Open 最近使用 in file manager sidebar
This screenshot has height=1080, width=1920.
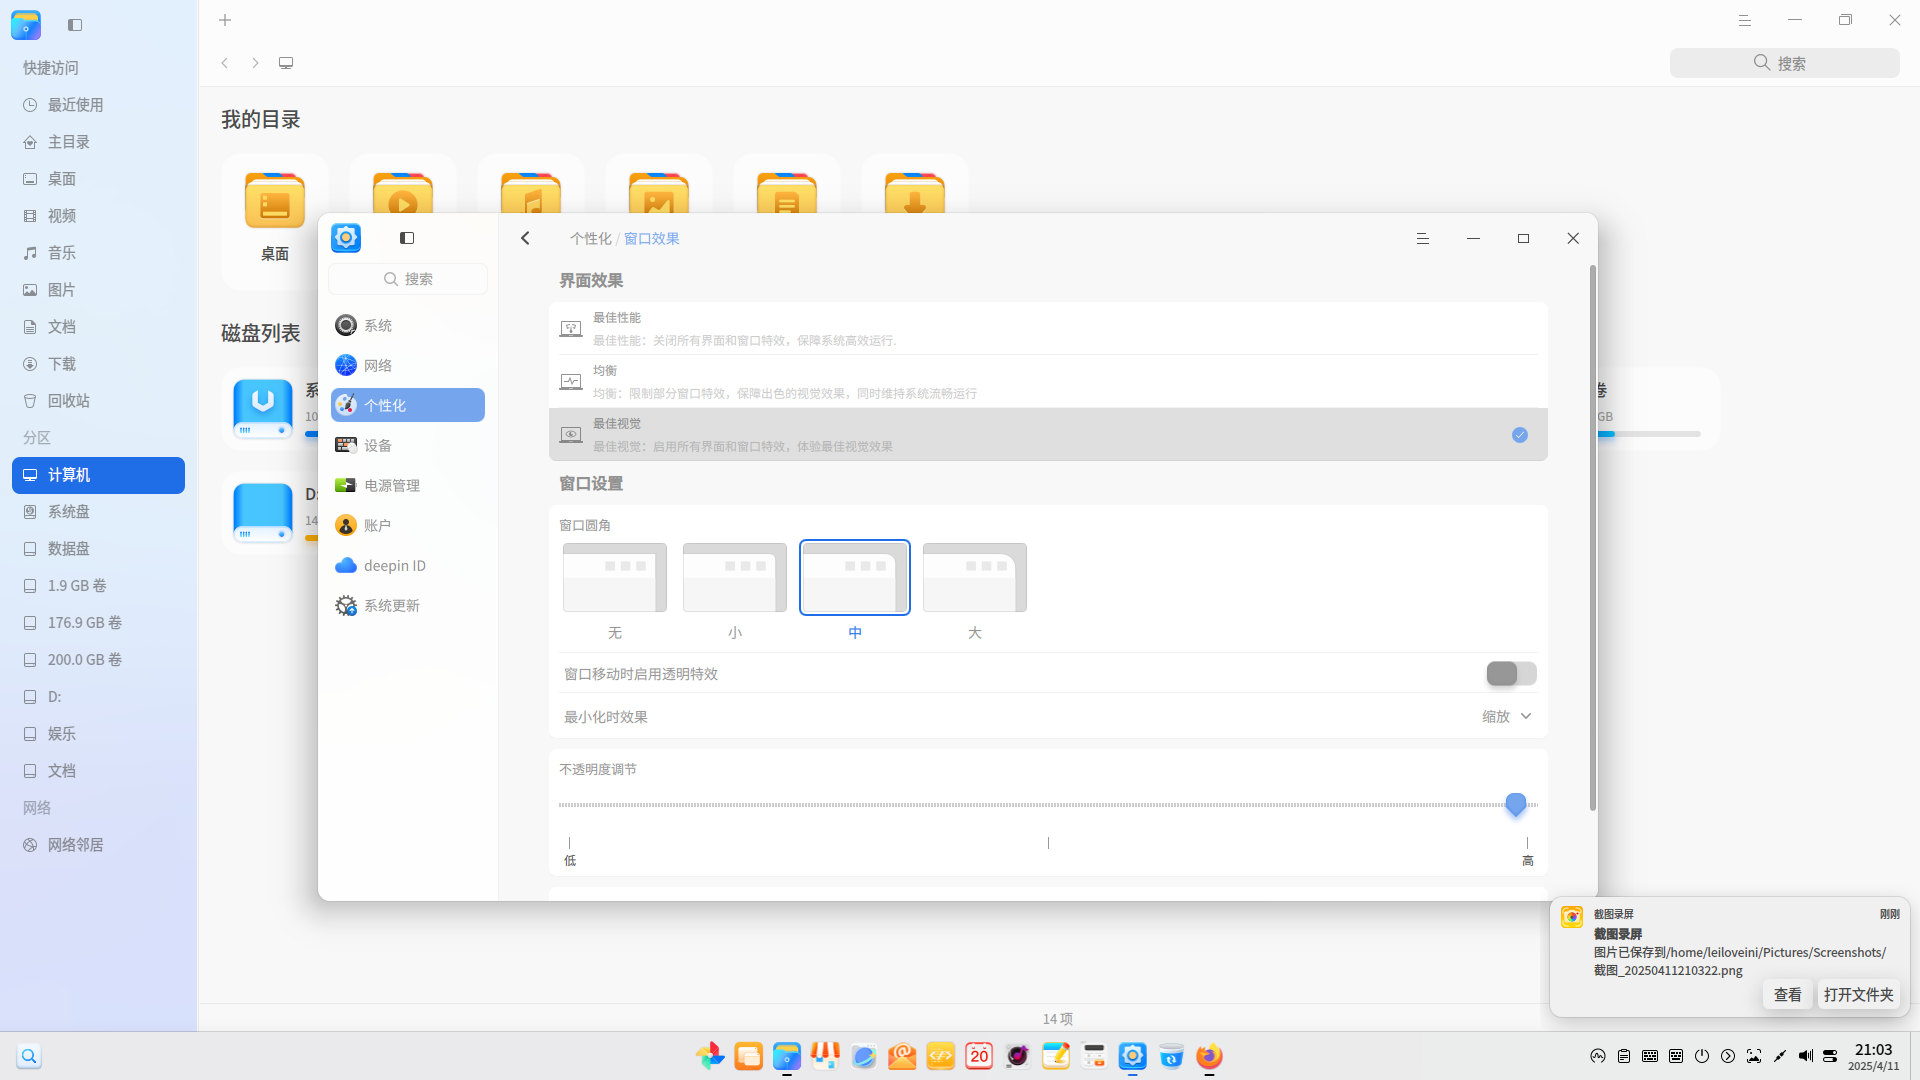[x=98, y=105]
